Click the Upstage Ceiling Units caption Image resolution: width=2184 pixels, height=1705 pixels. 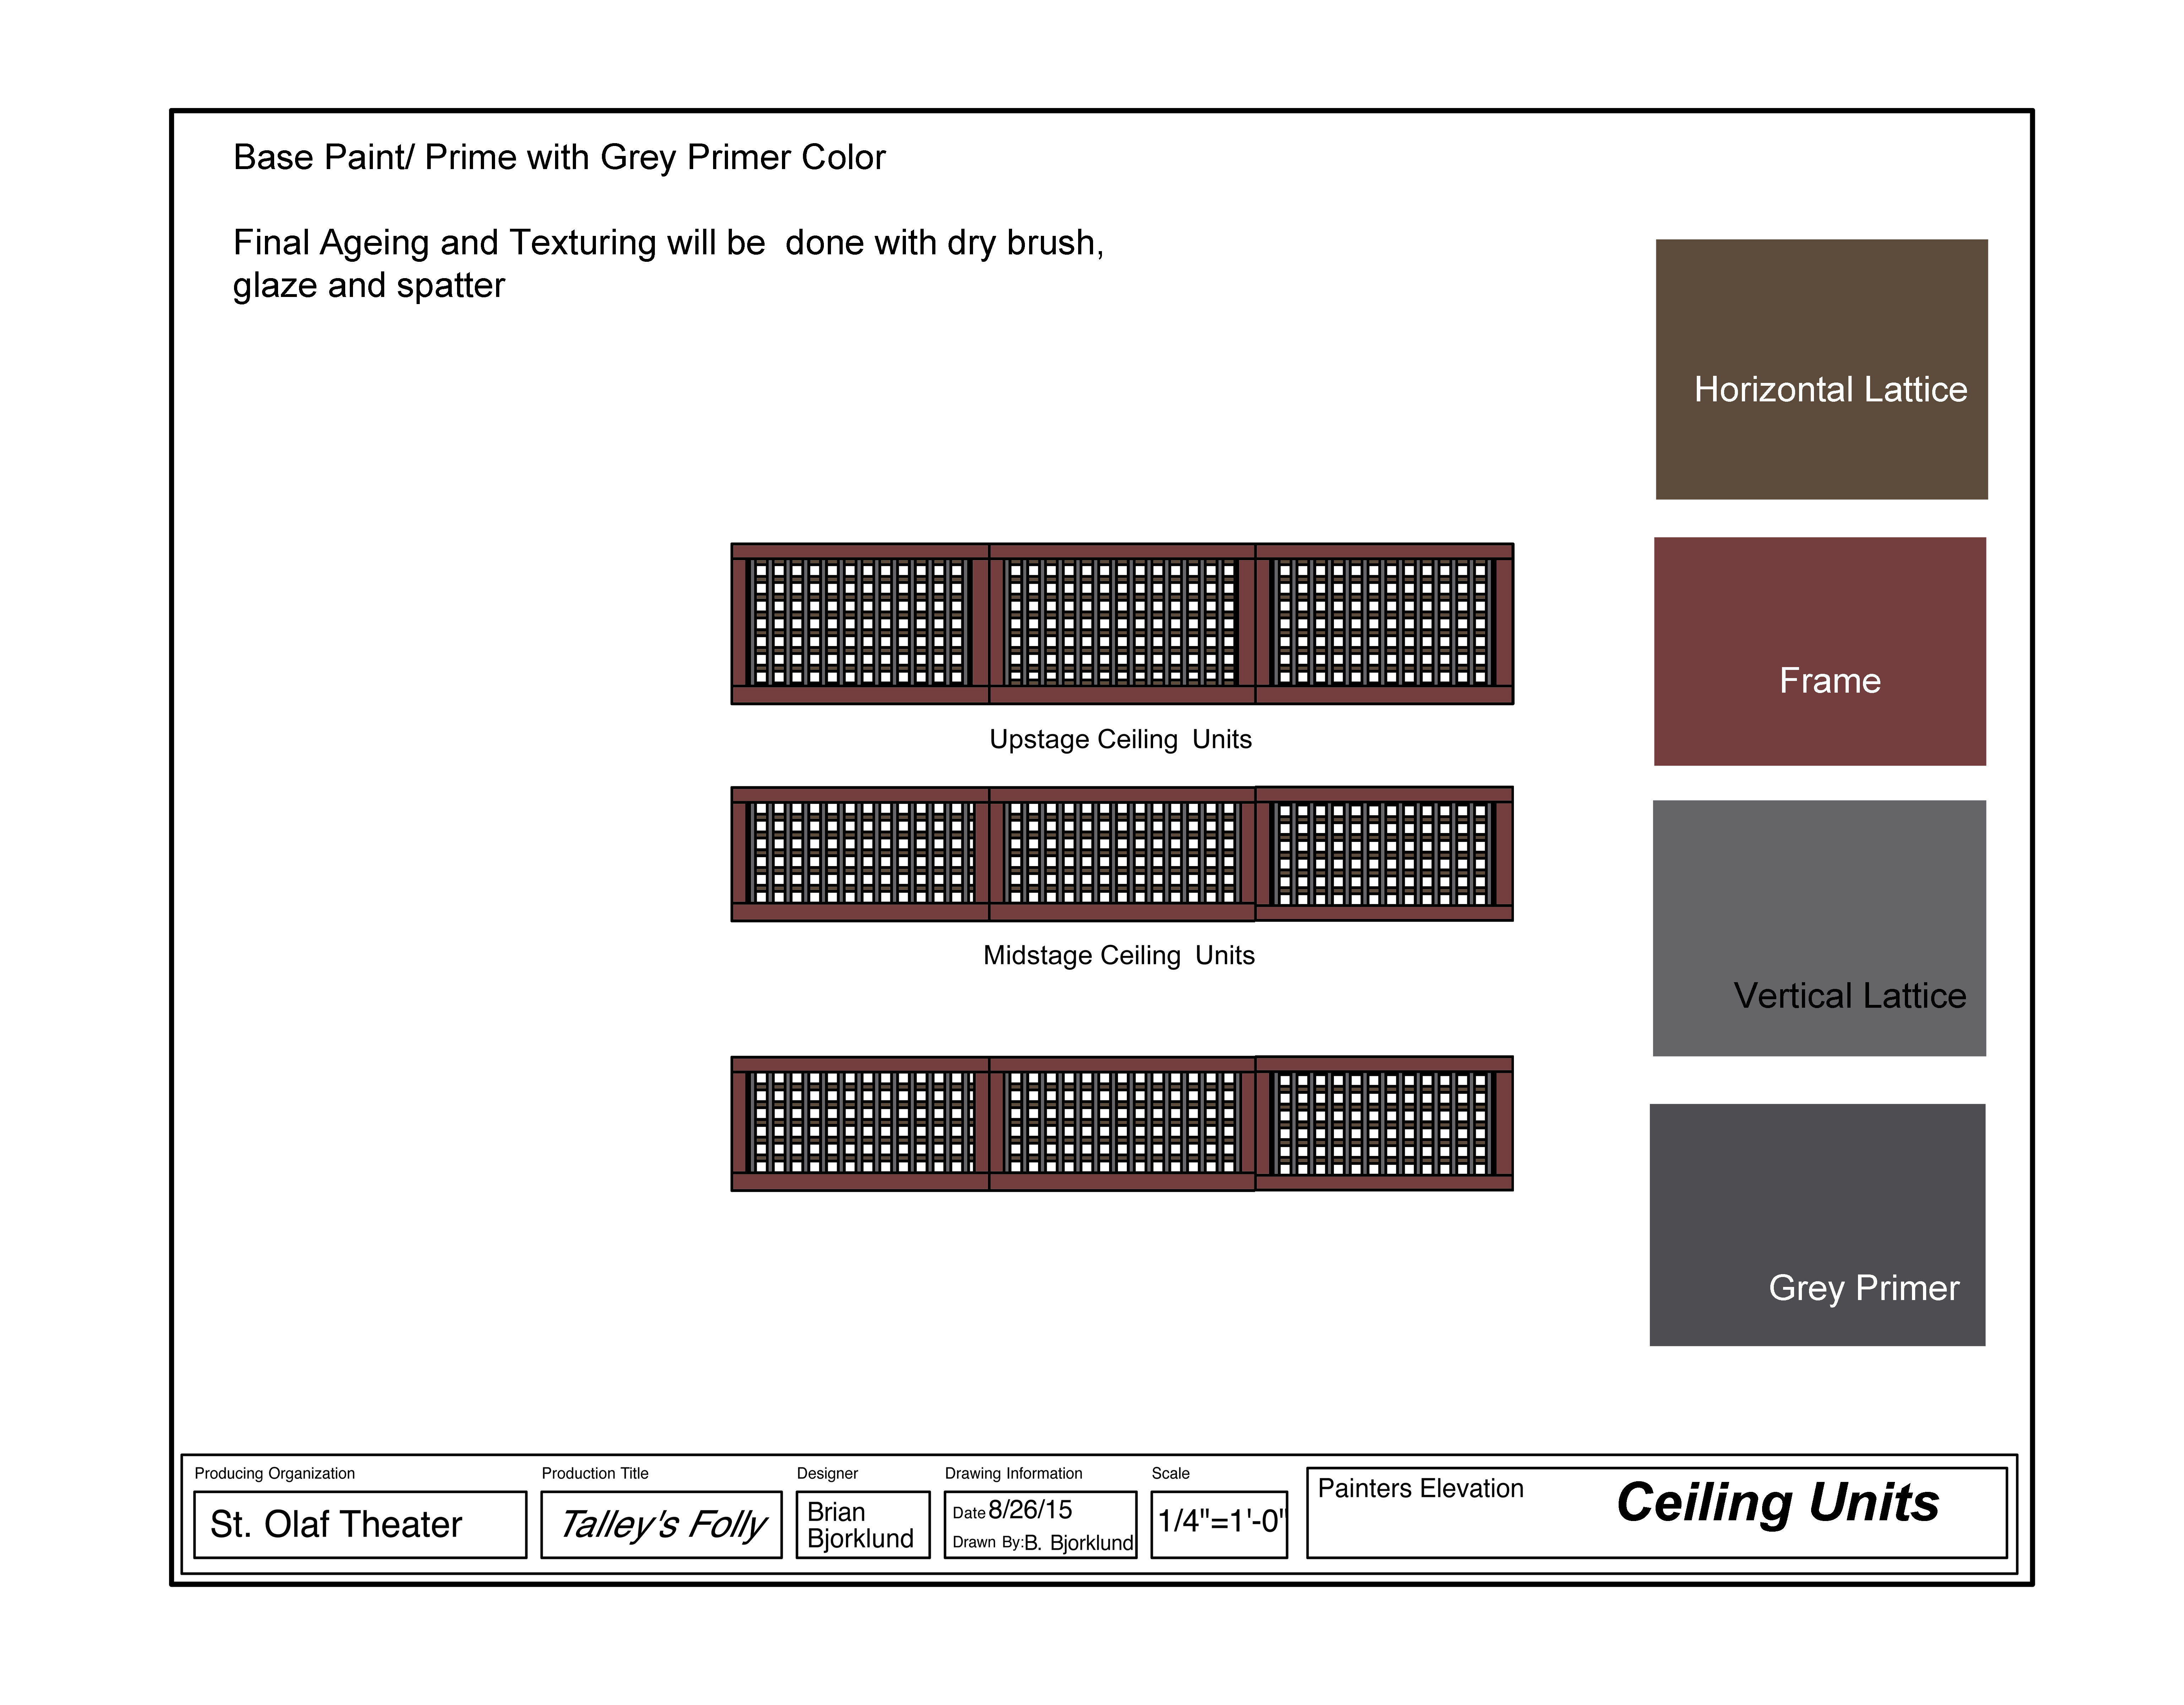[1120, 739]
